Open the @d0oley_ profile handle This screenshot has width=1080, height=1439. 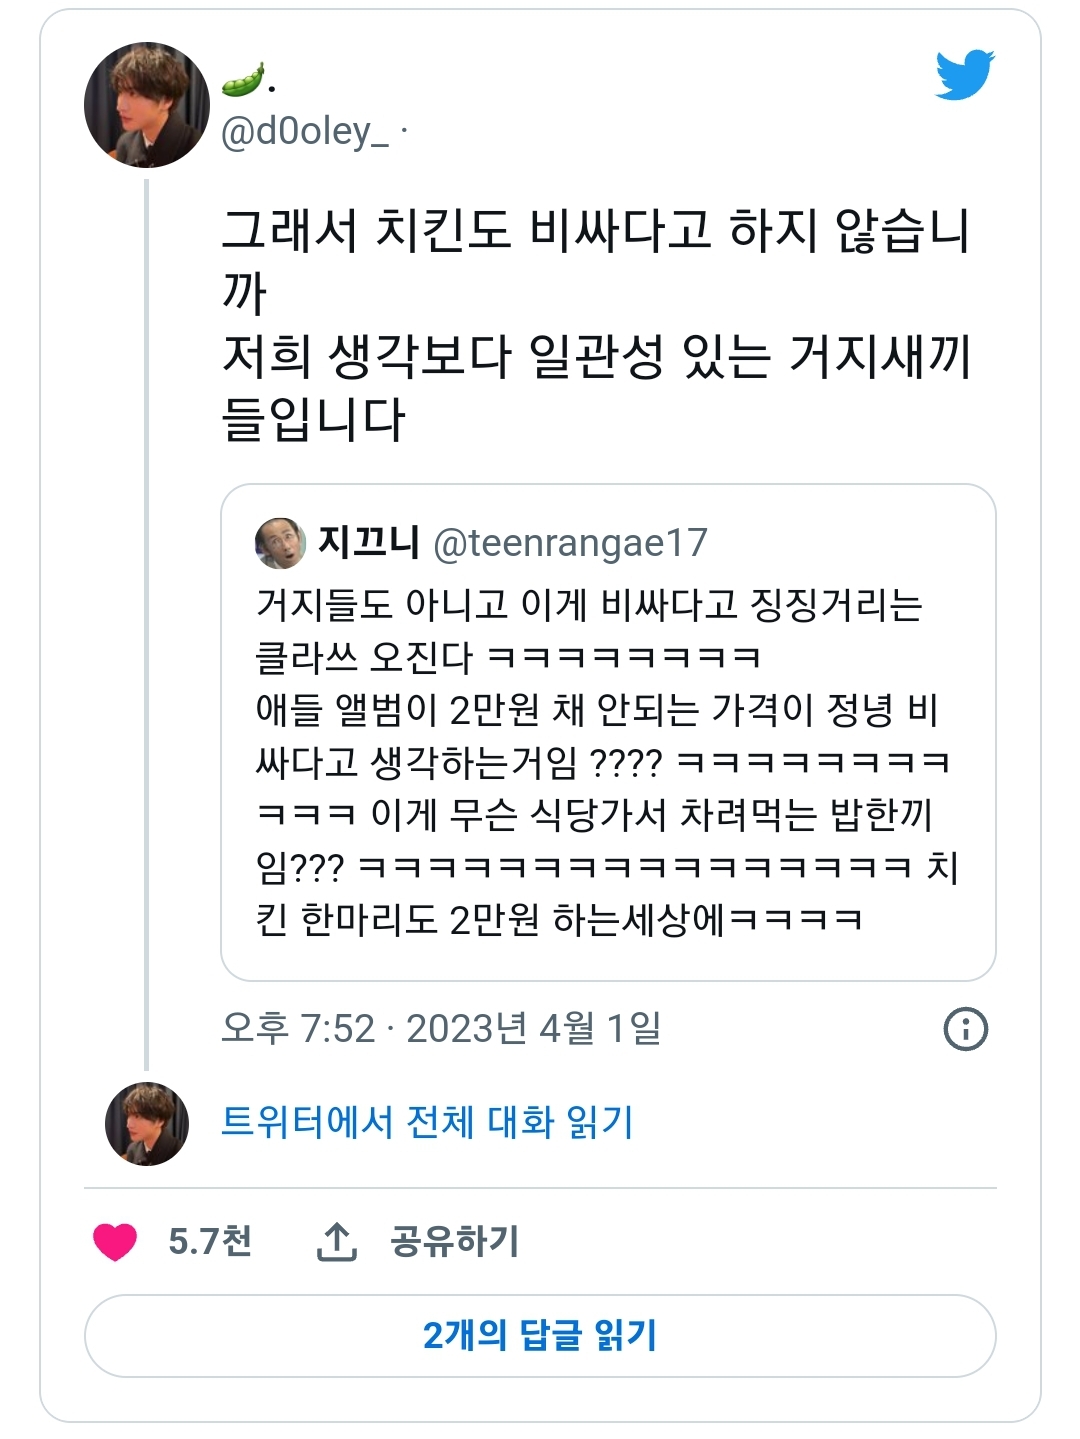304,132
